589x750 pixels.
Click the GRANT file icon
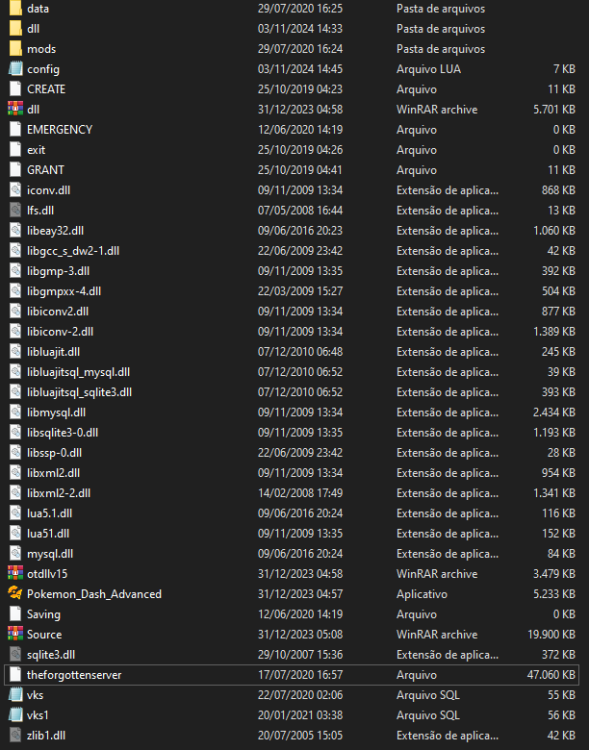(x=15, y=170)
